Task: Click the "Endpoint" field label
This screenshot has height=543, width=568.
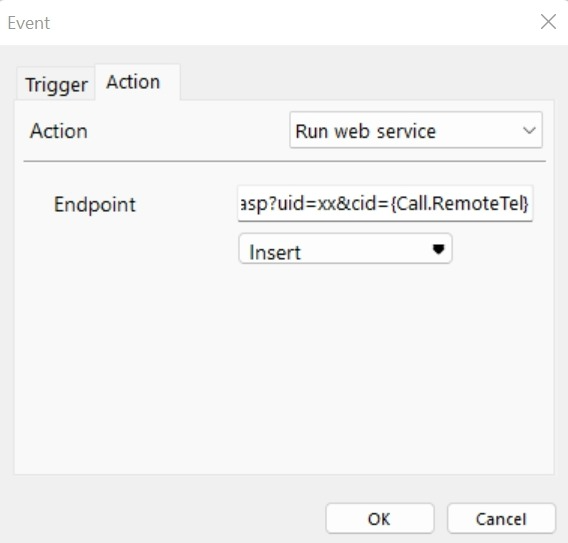Action: click(x=95, y=205)
